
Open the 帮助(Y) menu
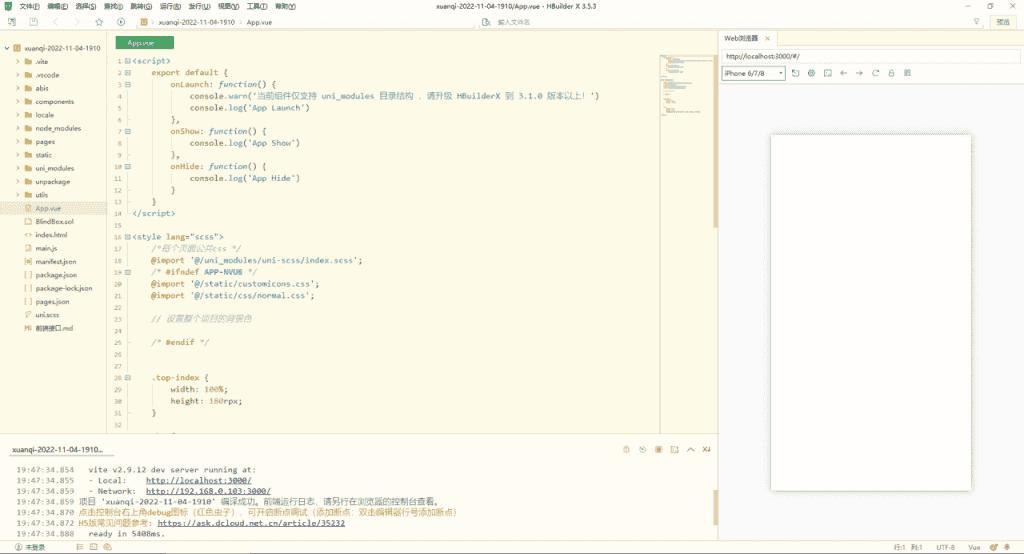[285, 7]
